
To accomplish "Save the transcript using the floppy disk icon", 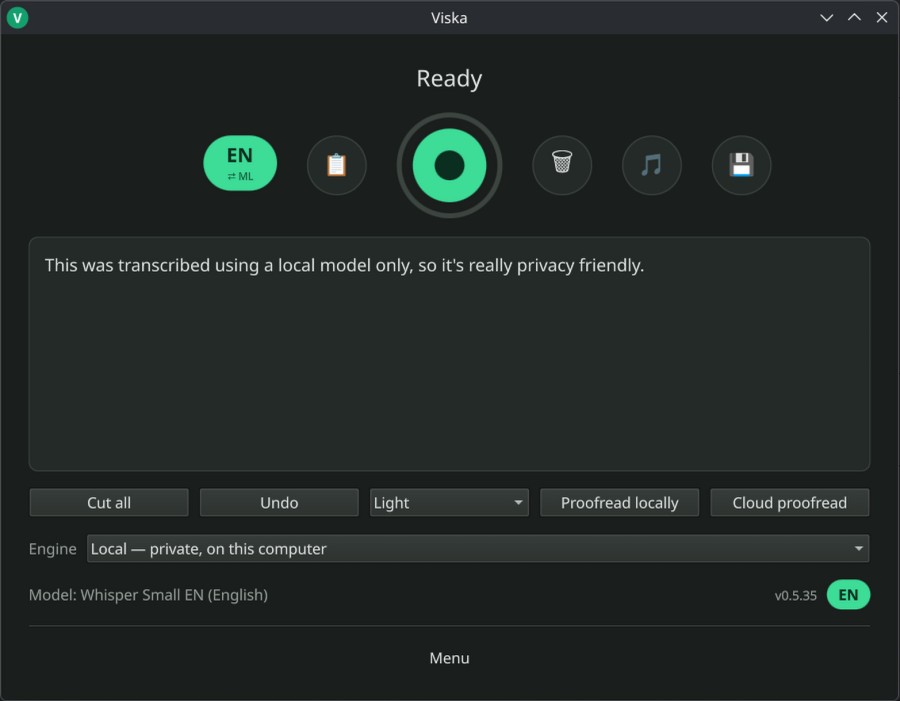I will point(741,165).
